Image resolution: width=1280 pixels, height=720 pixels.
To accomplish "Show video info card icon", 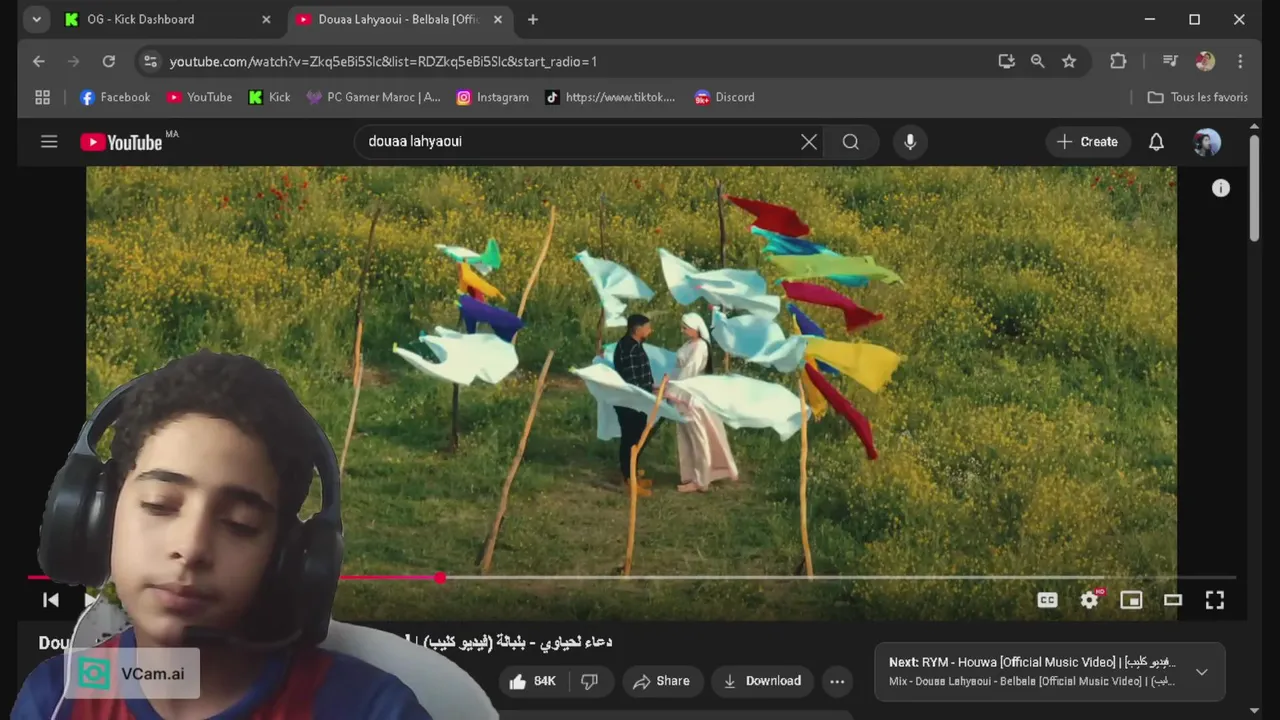I will coord(1221,188).
